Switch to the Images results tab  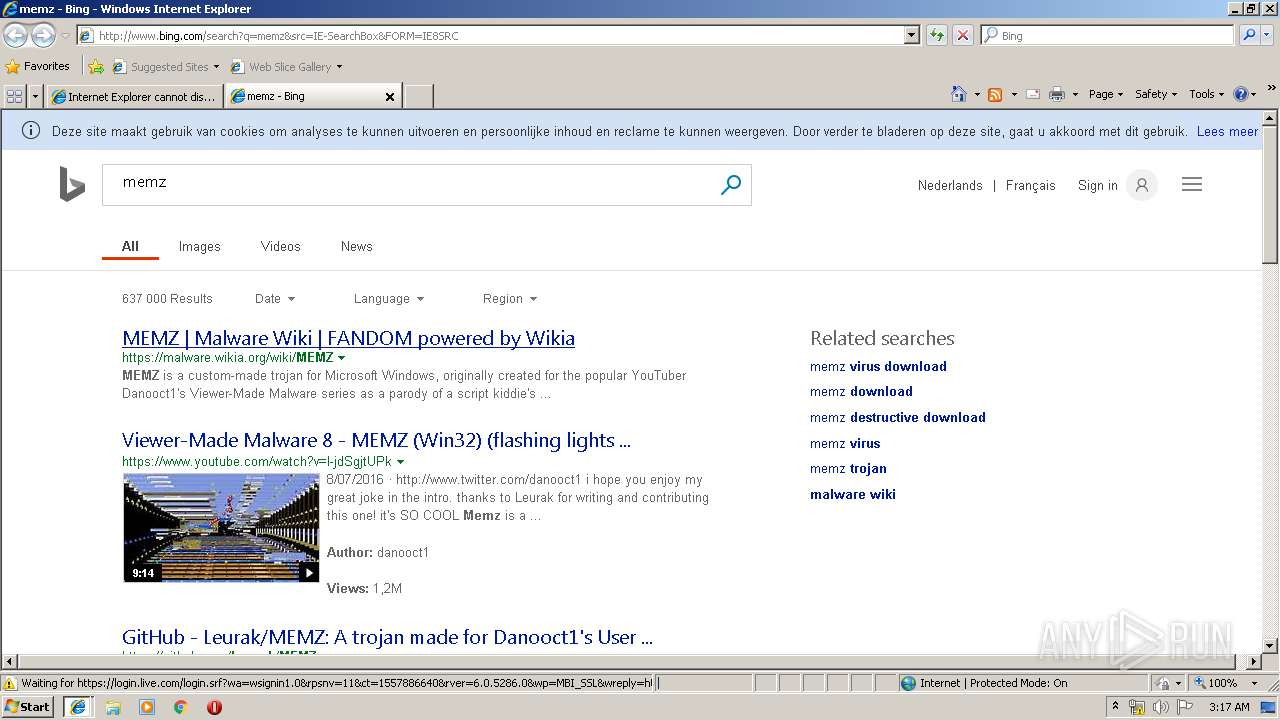coord(200,246)
